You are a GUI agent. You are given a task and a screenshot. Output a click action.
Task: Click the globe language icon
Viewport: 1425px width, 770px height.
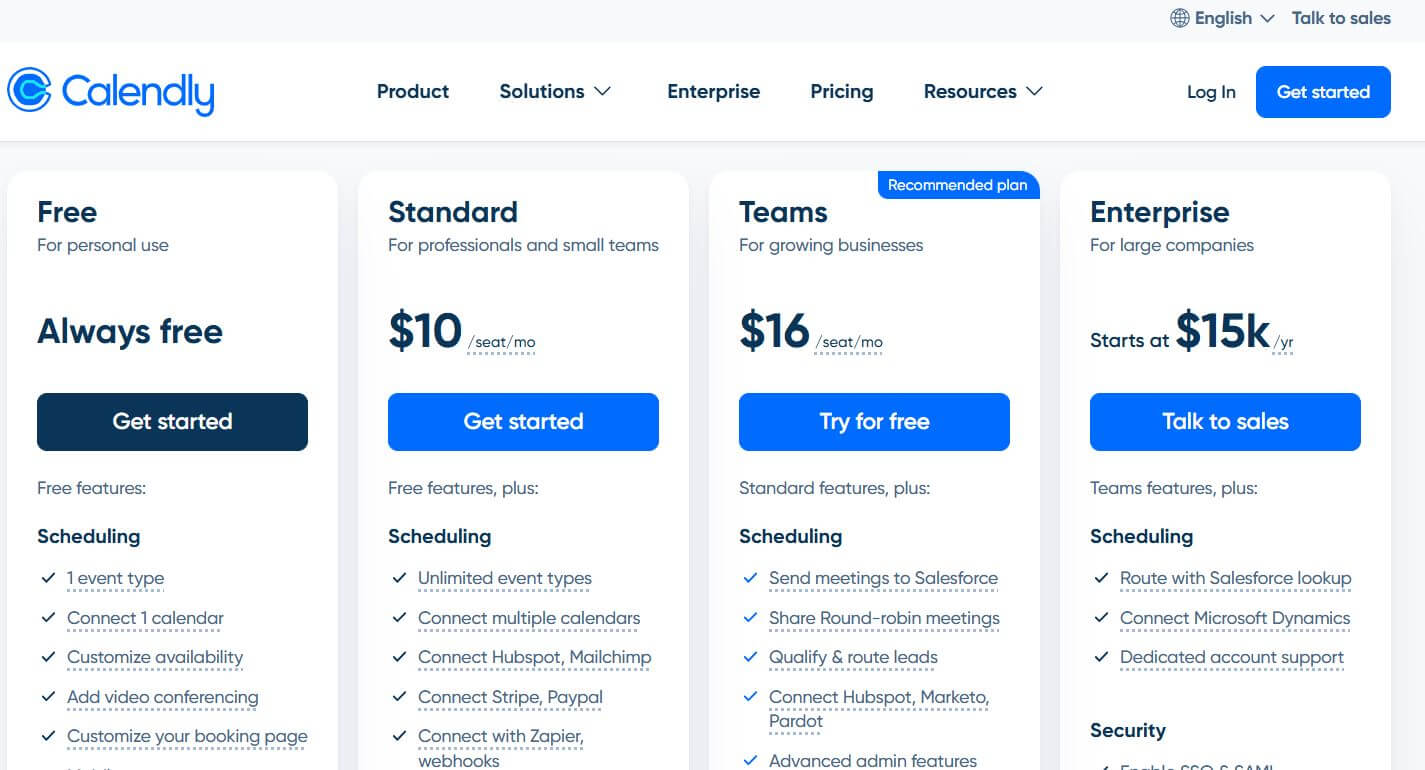coord(1180,18)
